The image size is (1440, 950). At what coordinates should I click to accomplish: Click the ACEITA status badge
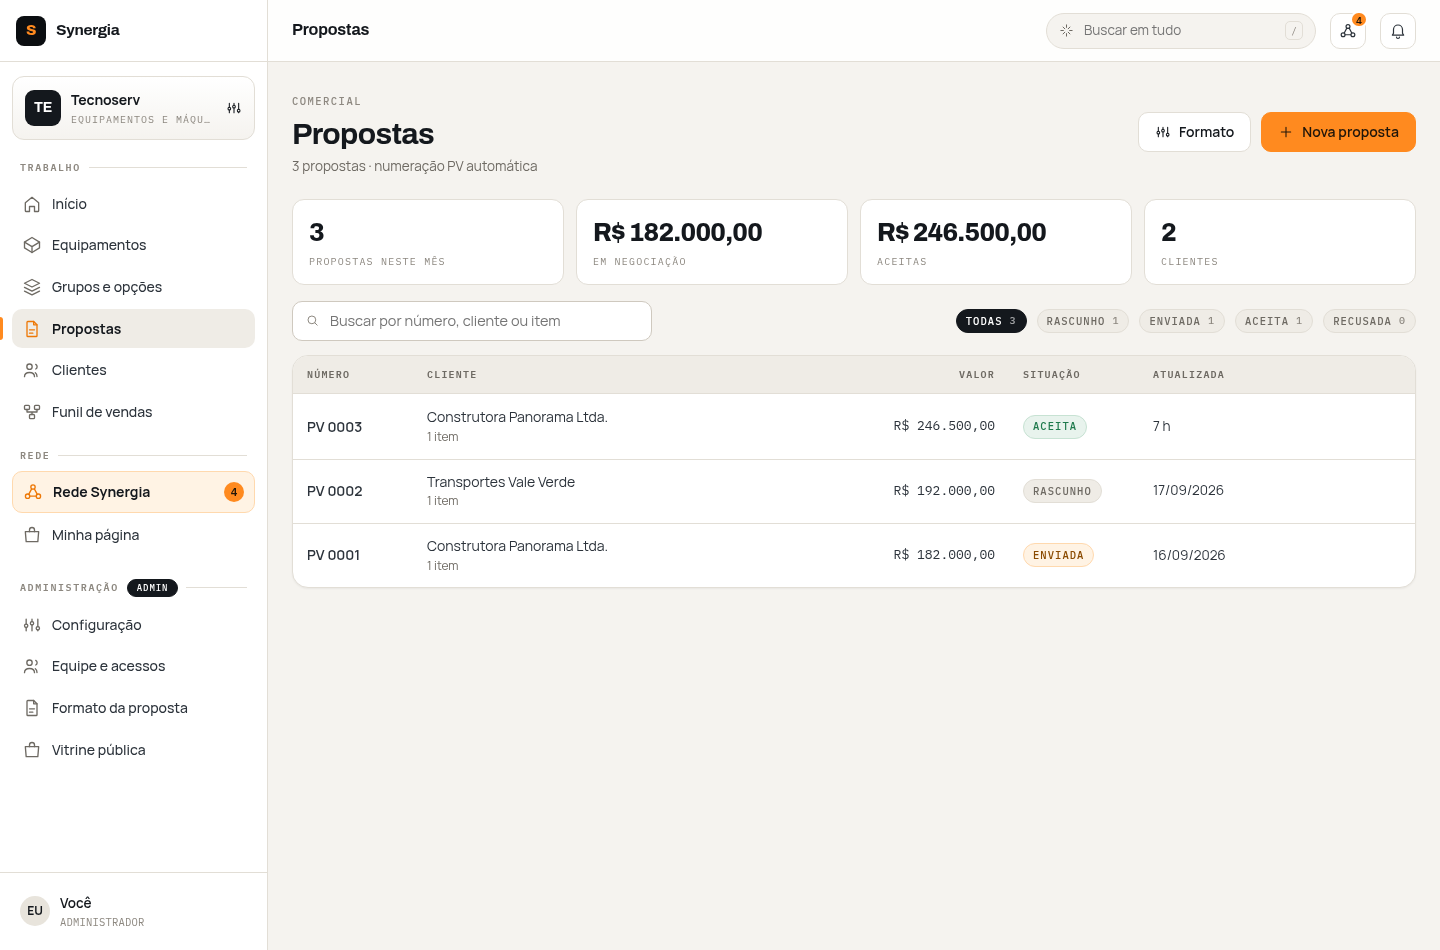tap(1055, 427)
